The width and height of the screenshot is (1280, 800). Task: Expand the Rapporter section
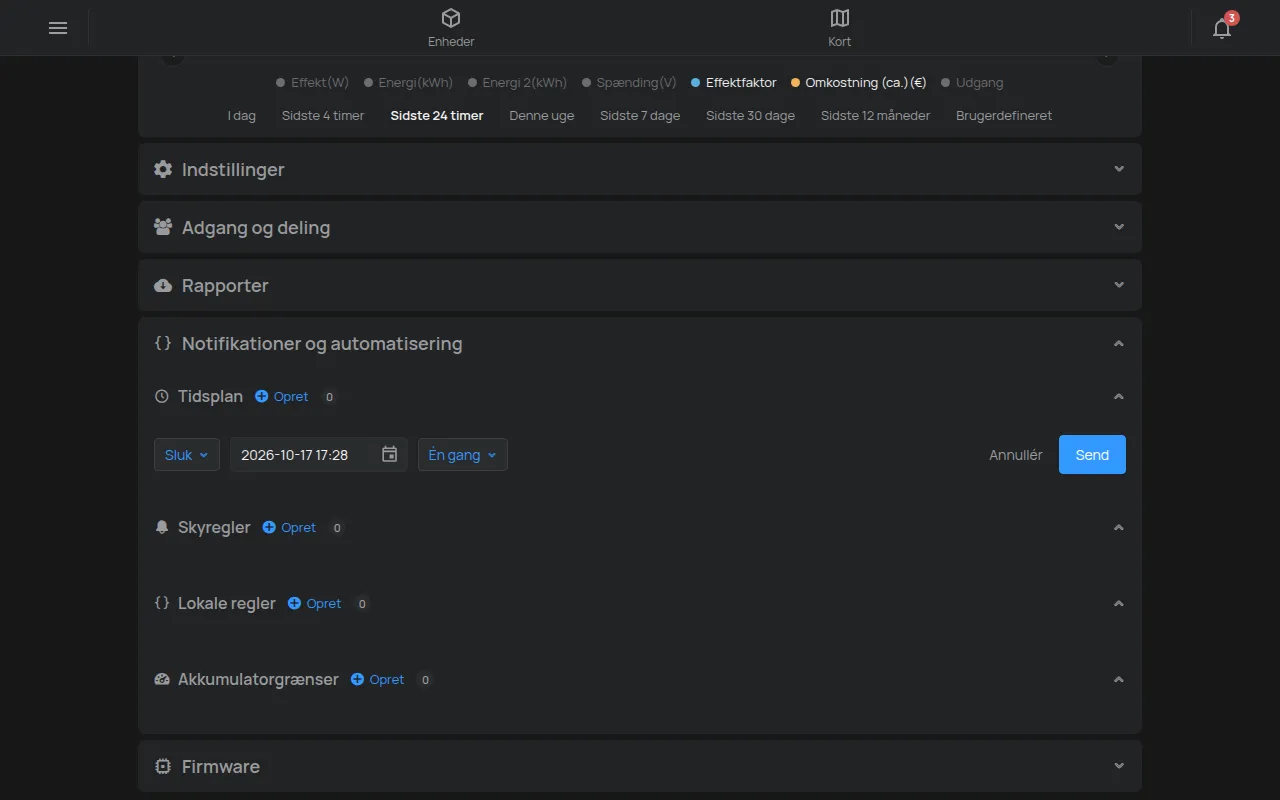(x=640, y=286)
